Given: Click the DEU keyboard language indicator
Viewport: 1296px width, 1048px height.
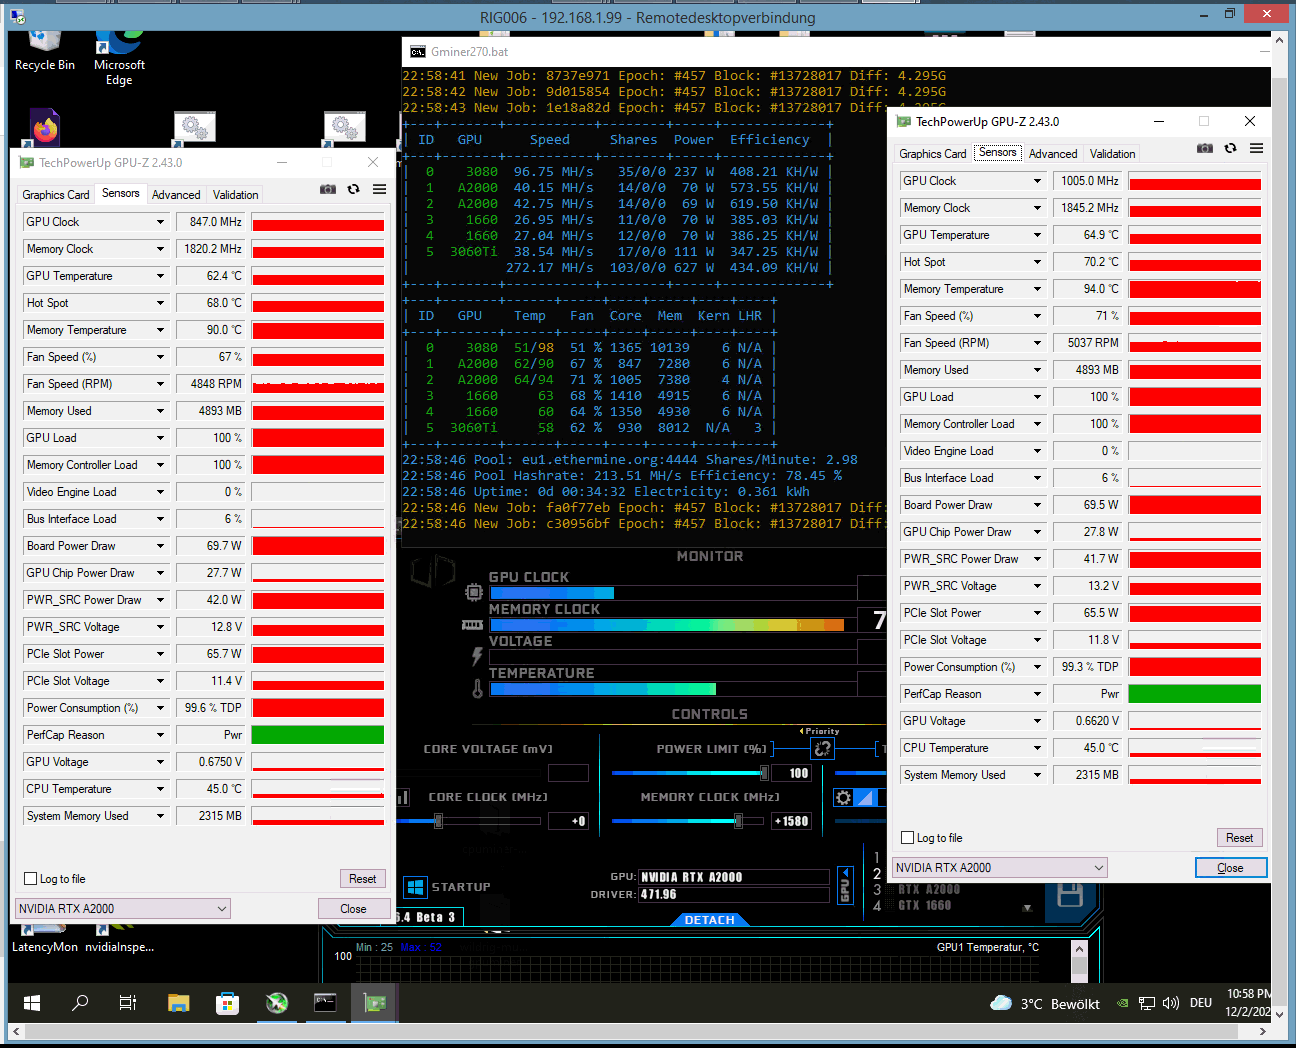Looking at the screenshot, I should [x=1201, y=1003].
